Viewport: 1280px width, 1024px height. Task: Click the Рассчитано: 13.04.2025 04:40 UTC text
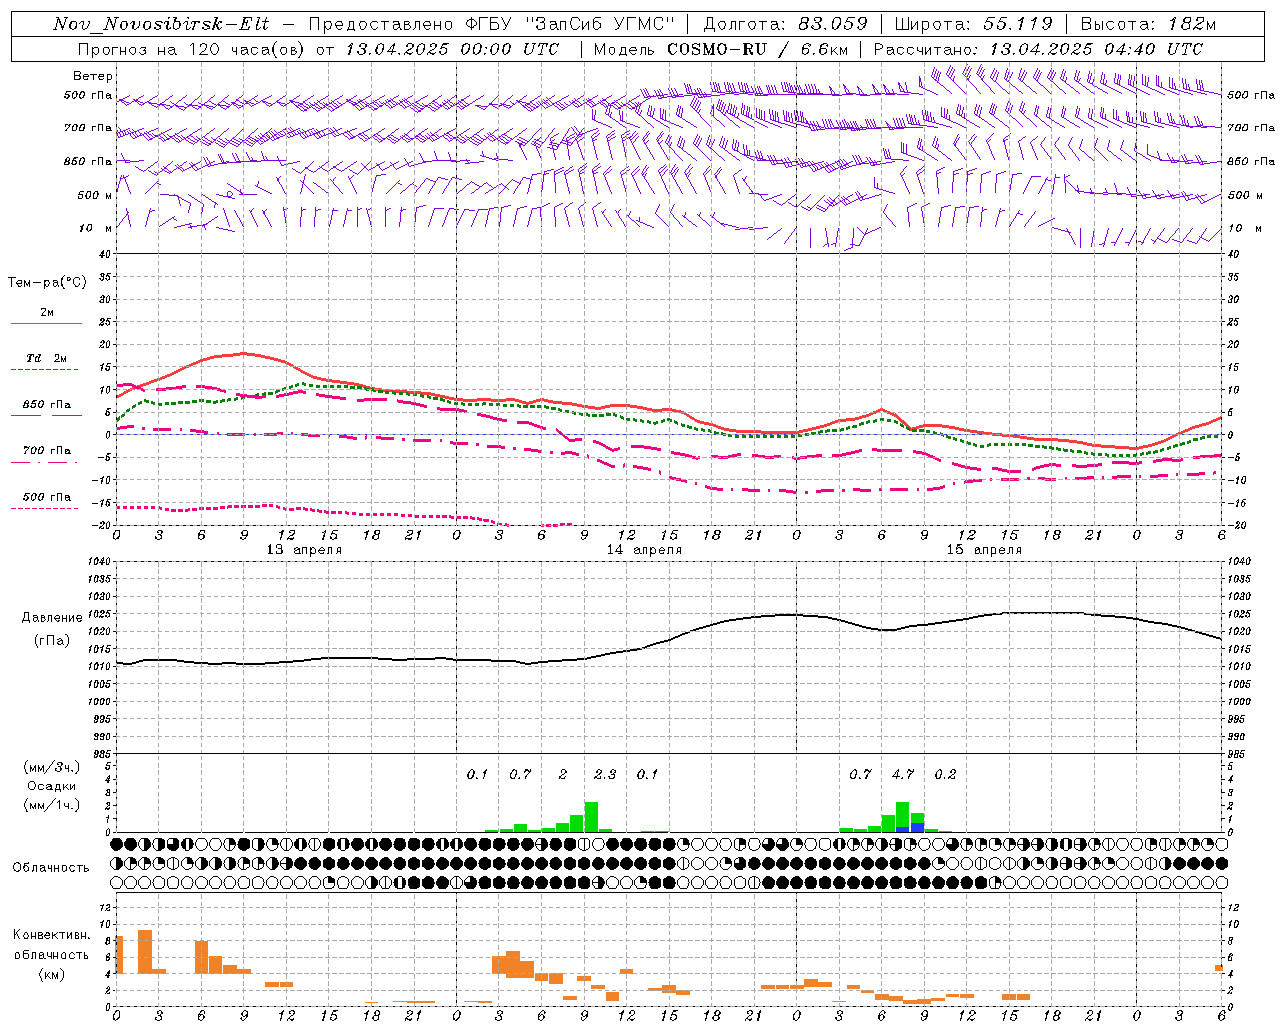click(1038, 49)
